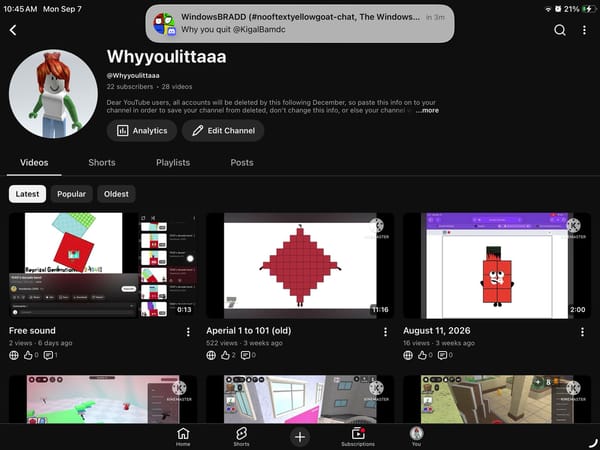
Task: Open options menu for Free sound video
Action: (x=188, y=332)
